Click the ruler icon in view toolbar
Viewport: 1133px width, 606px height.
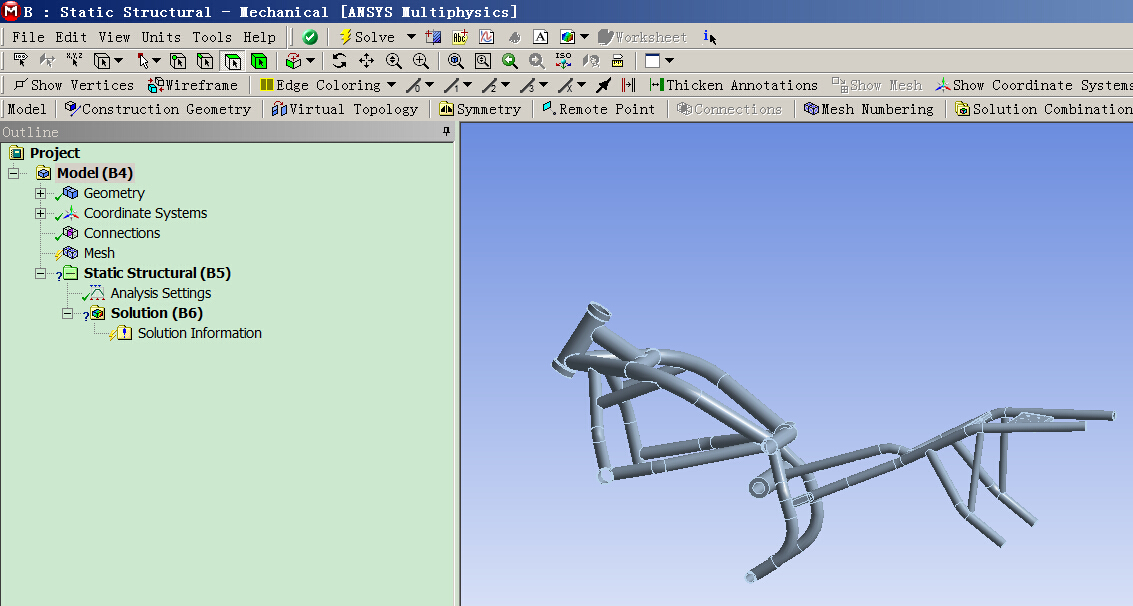coord(618,61)
